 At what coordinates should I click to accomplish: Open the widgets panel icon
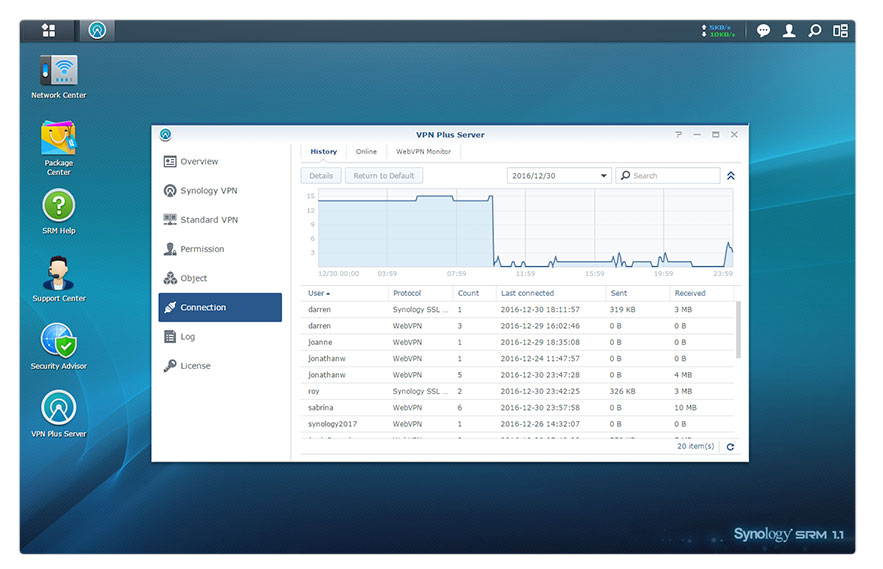pyautogui.click(x=840, y=30)
